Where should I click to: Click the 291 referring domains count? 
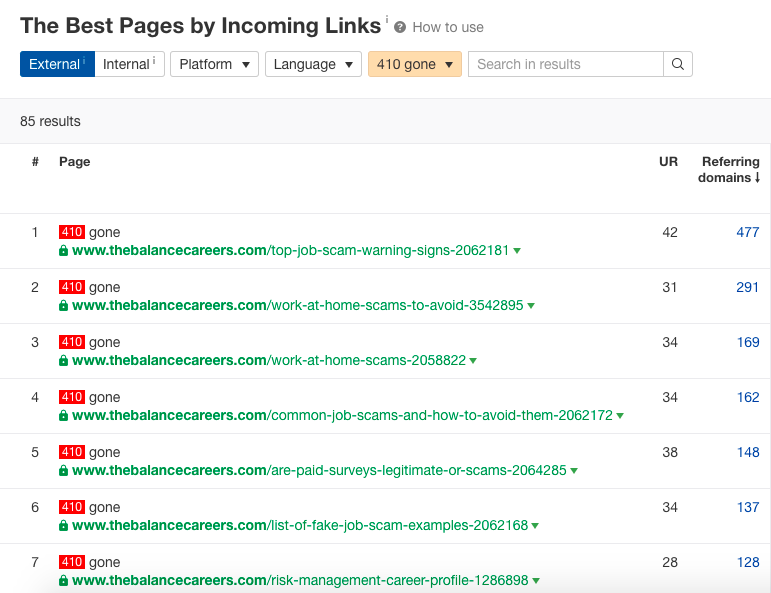(x=748, y=288)
